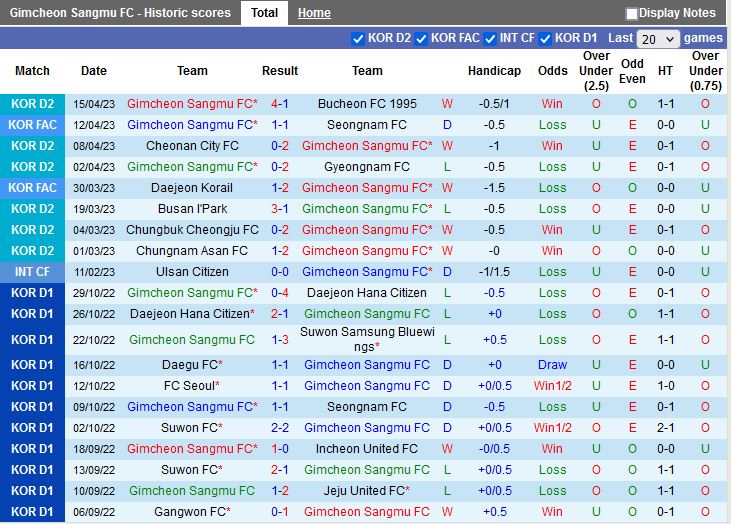Open the Last 20 games dropdown

click(x=658, y=39)
